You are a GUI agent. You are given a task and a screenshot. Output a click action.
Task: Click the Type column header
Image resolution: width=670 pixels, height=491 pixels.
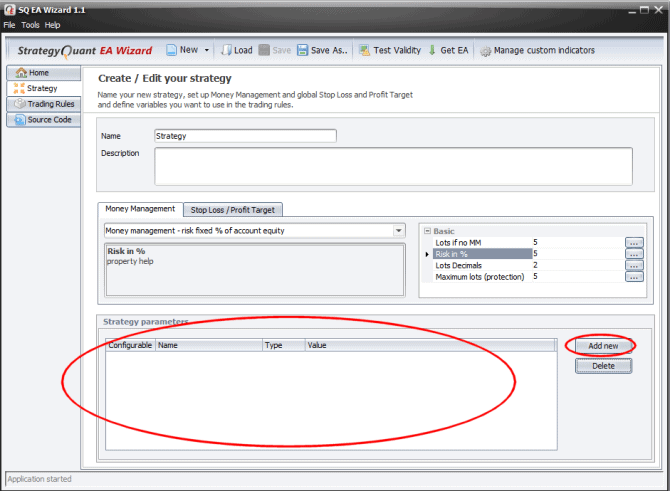click(284, 345)
